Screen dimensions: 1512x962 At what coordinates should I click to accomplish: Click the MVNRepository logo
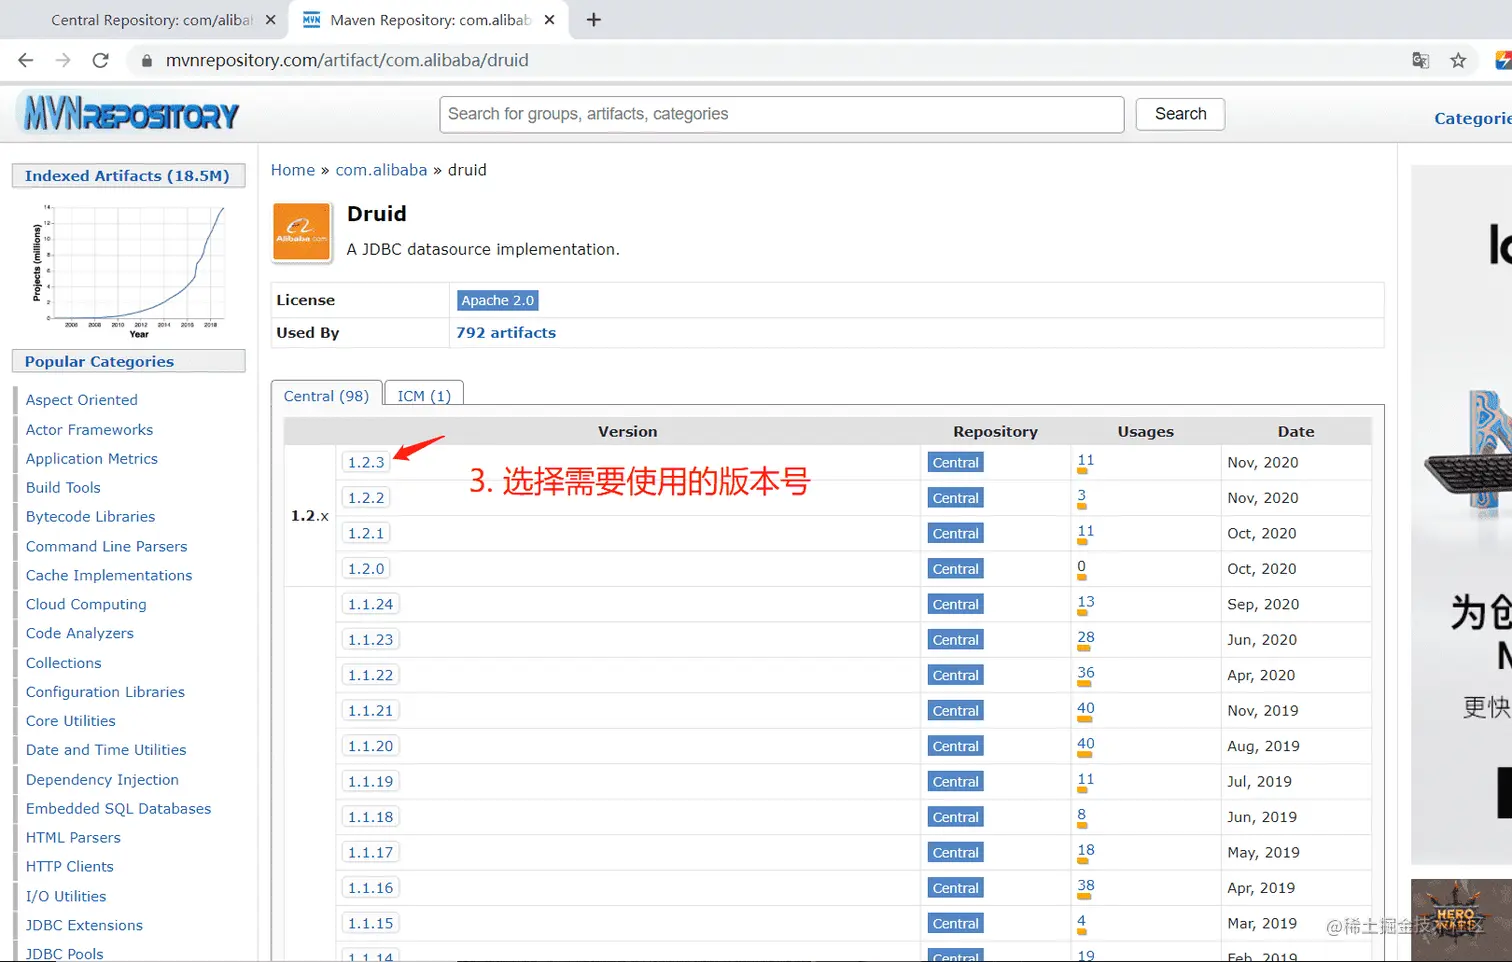[130, 114]
